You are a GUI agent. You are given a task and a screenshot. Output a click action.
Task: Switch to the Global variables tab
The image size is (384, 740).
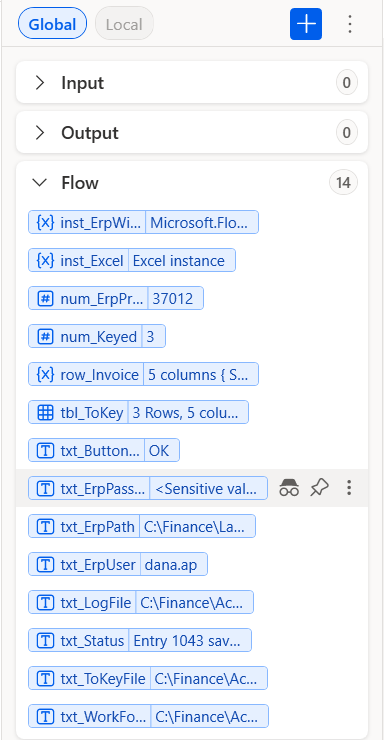point(52,24)
